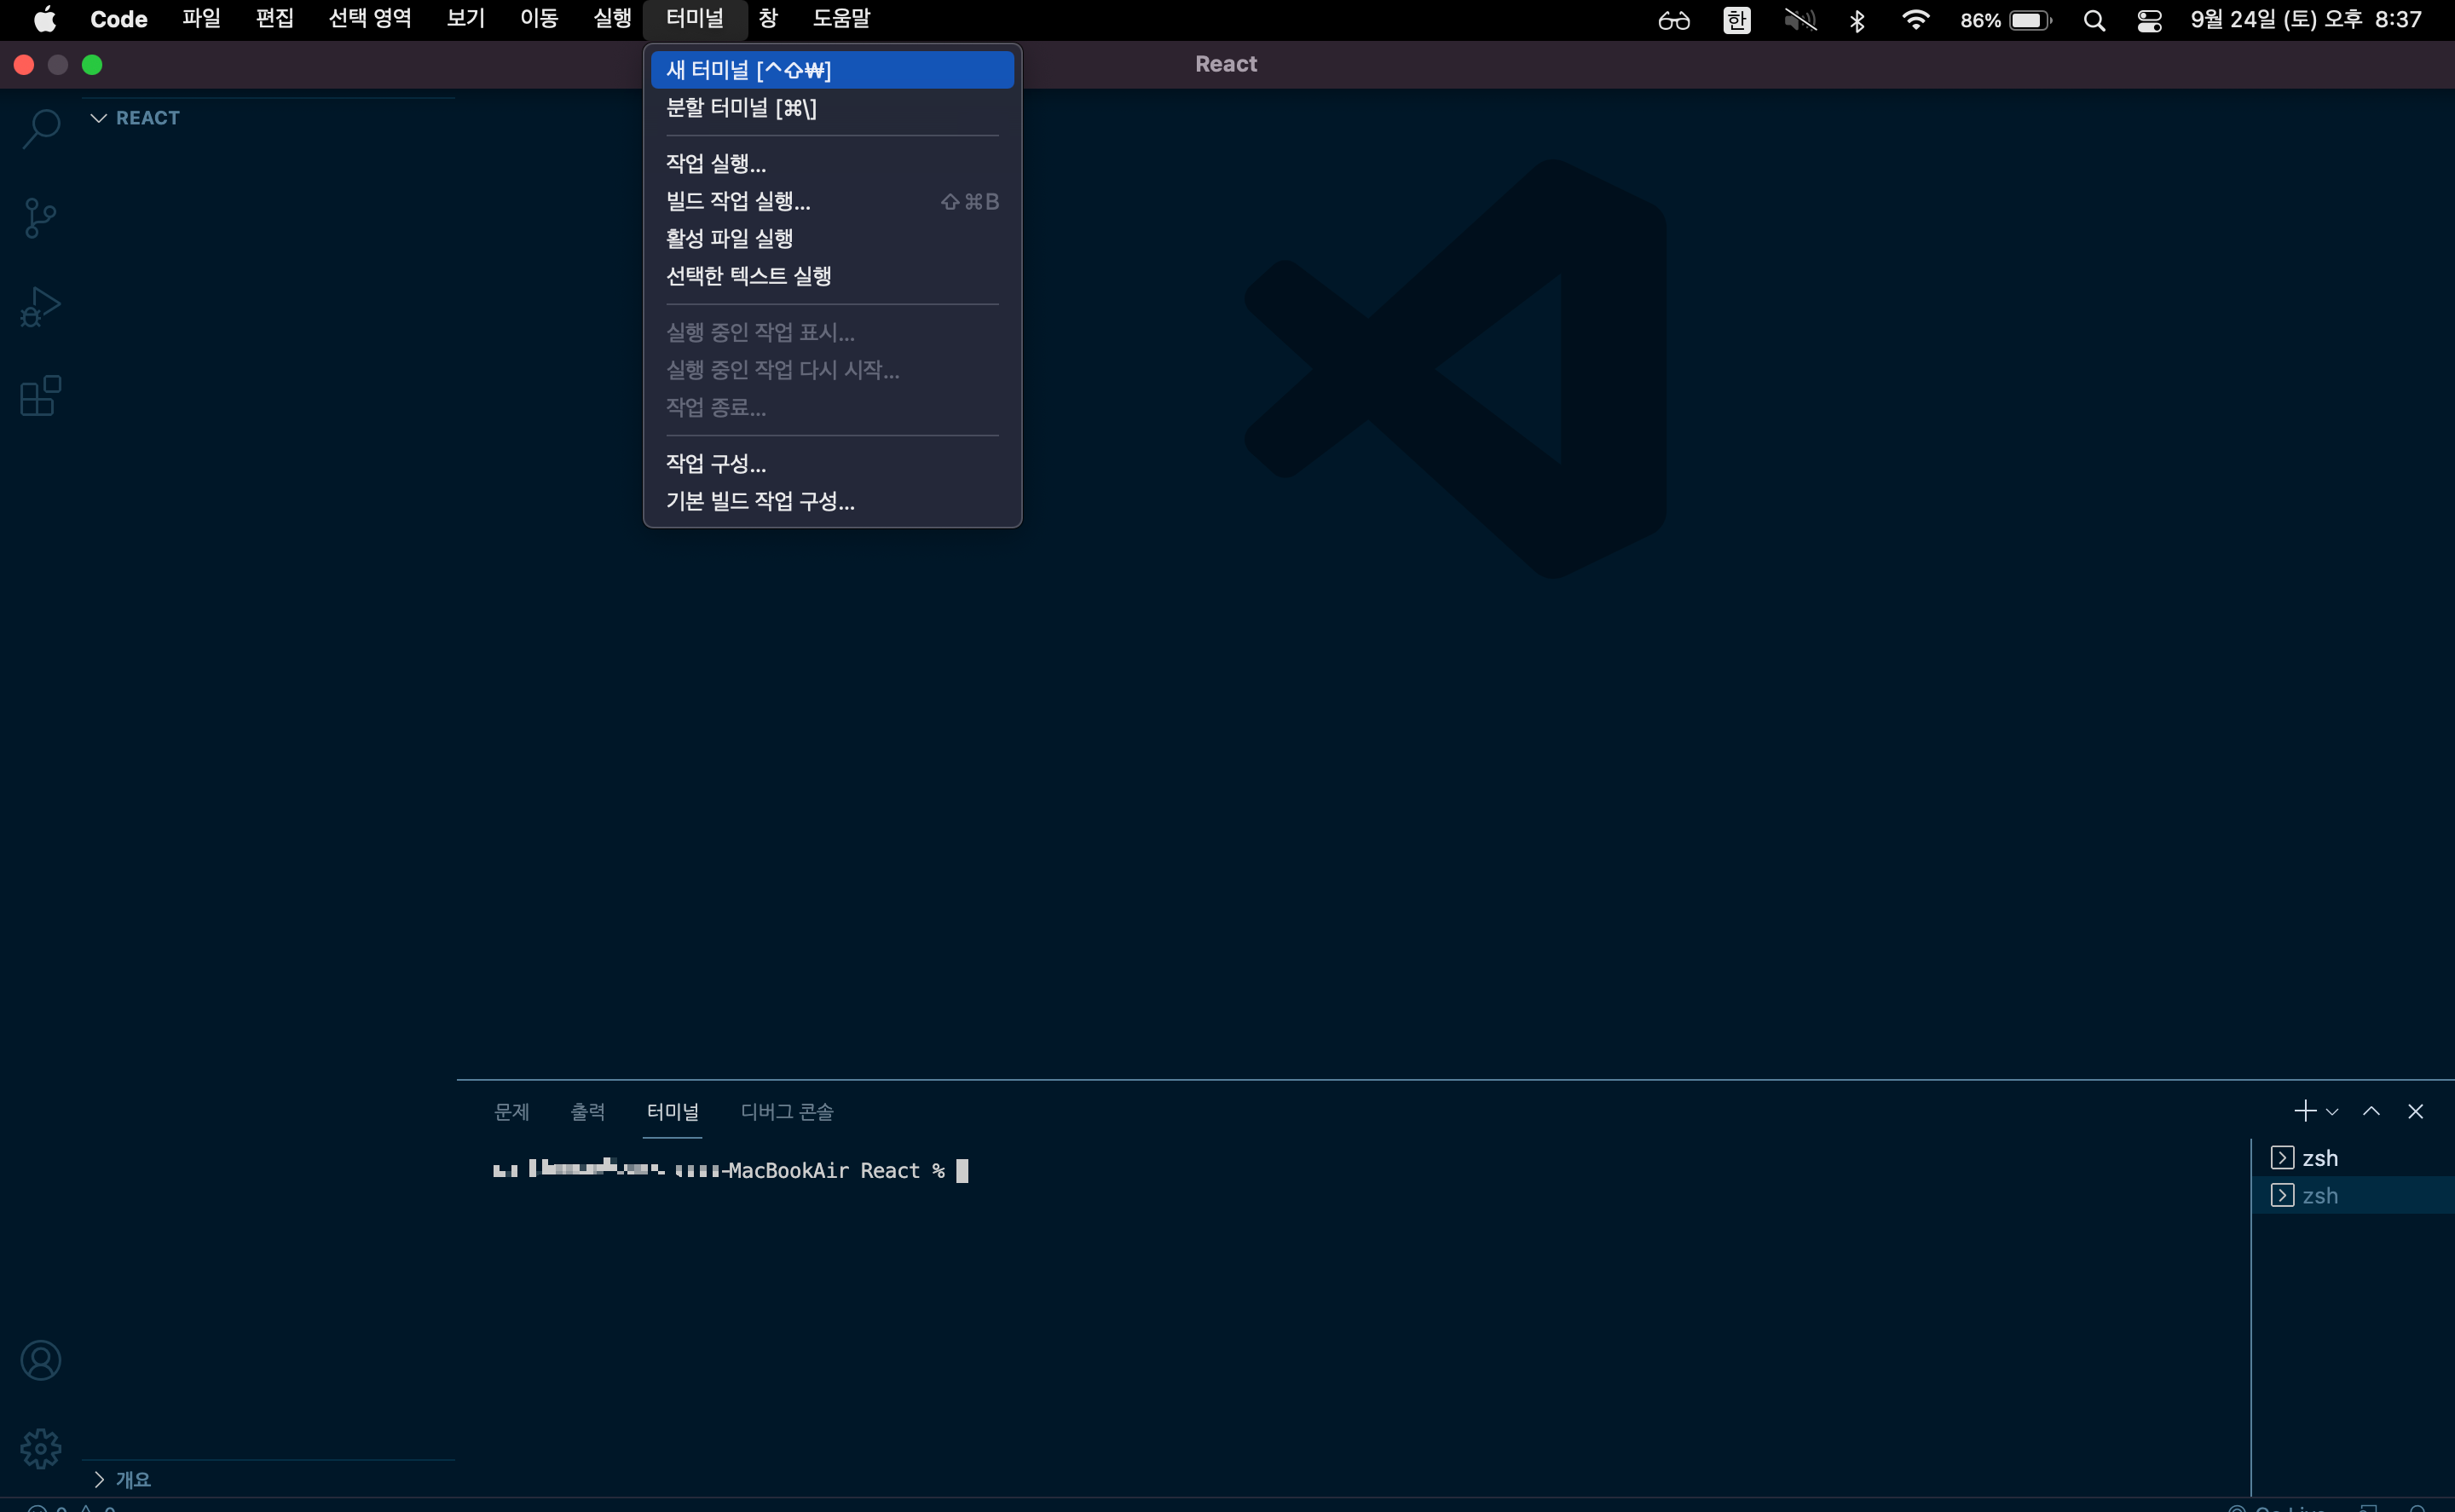Open the Manage gear icon

click(40, 1448)
